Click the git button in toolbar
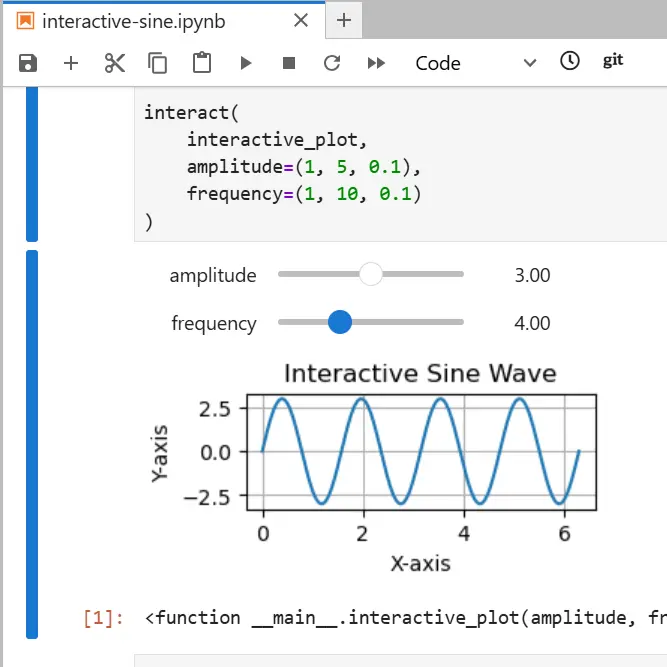This screenshot has width=667, height=667. [613, 61]
